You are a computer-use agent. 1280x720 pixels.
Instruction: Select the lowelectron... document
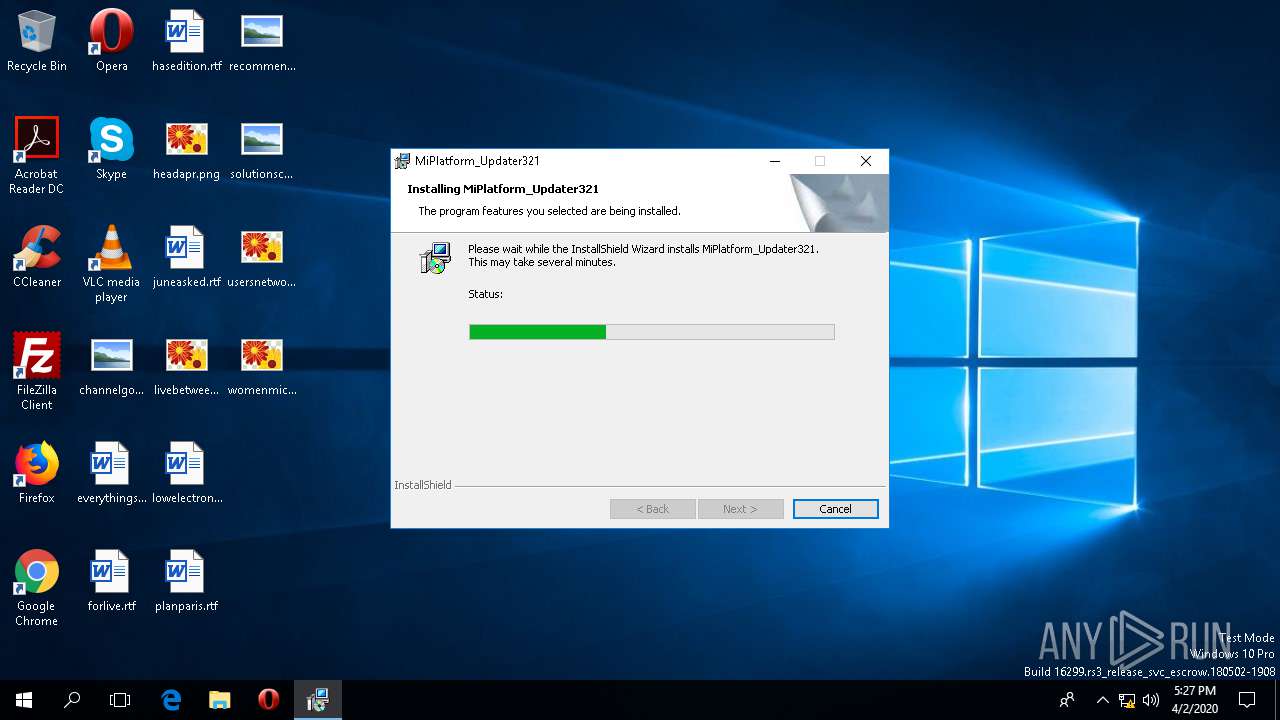pyautogui.click(x=186, y=473)
